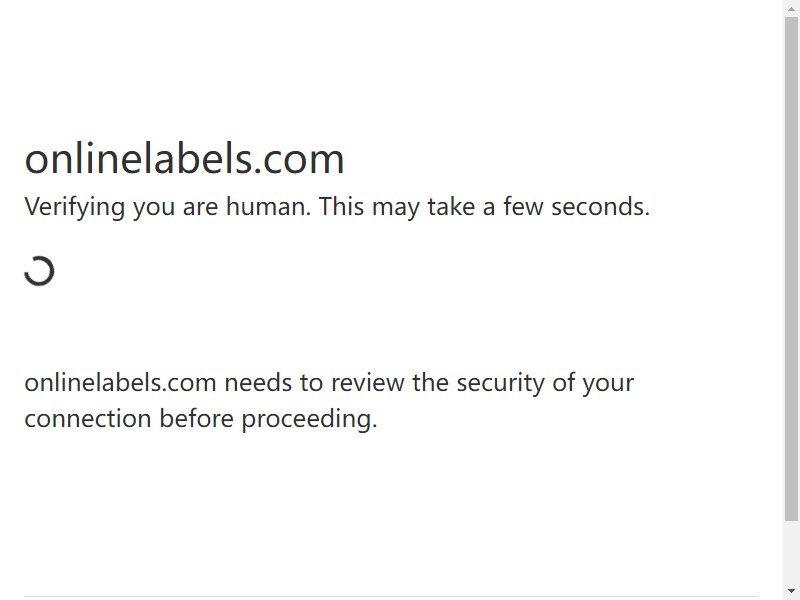Screen dimensions: 800x600
Task: Click the word "Verifying" in the subtitle
Action: pyautogui.click(x=74, y=207)
